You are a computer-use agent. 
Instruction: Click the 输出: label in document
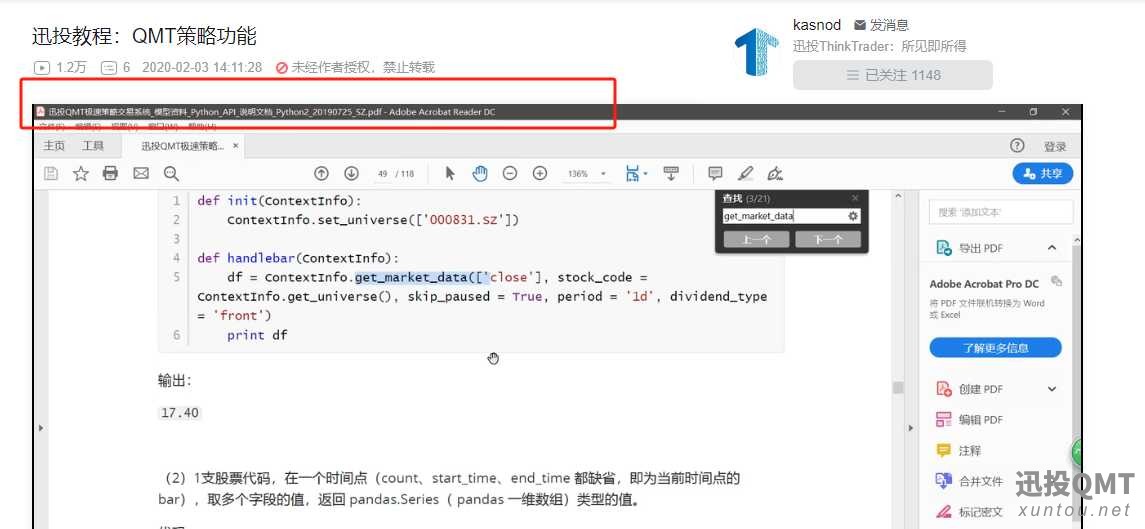pyautogui.click(x=175, y=380)
